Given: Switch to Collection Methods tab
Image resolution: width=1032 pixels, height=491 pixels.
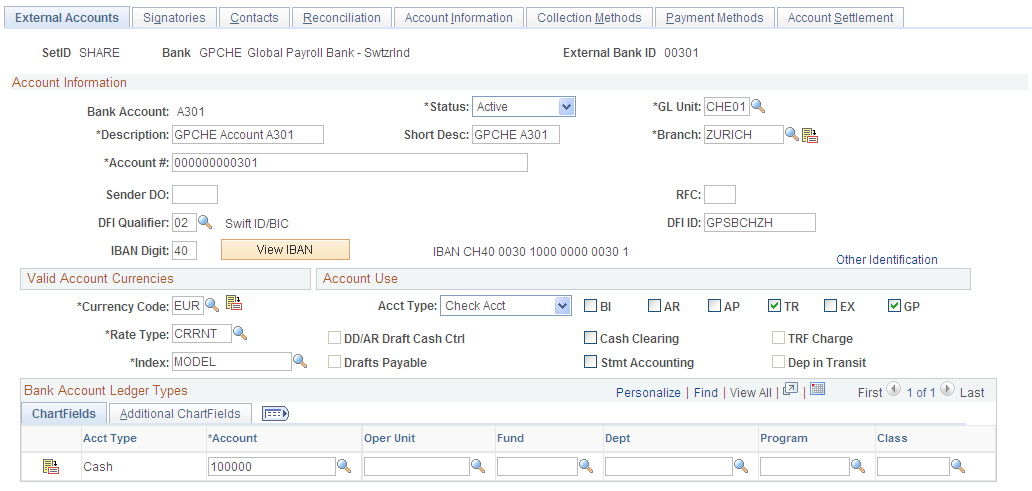Looking at the screenshot, I should click(589, 18).
